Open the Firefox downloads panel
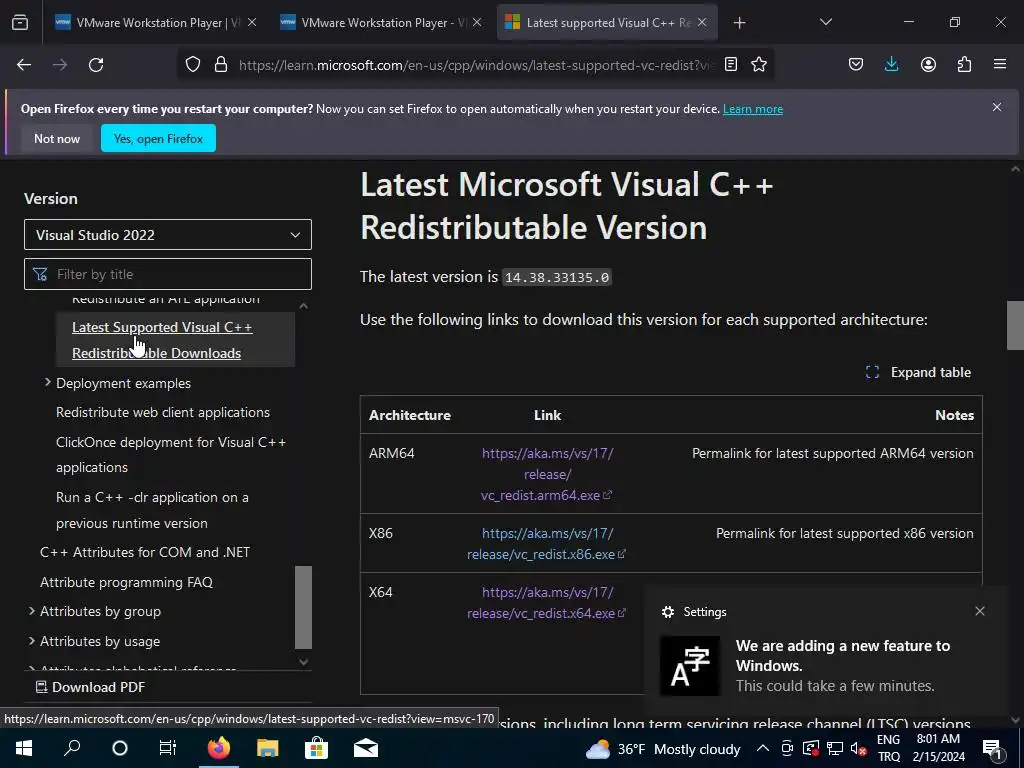The width and height of the screenshot is (1024, 768). [x=891, y=65]
